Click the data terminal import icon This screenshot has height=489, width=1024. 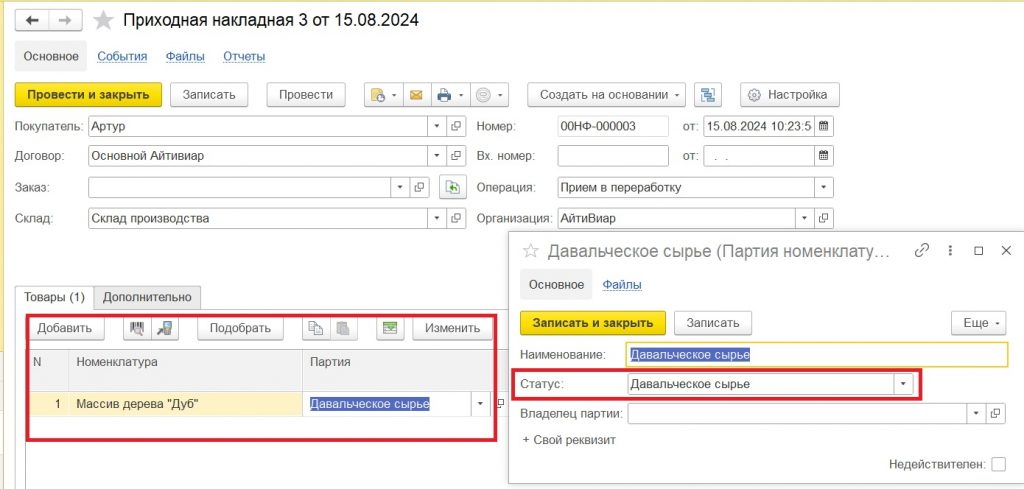click(x=164, y=328)
